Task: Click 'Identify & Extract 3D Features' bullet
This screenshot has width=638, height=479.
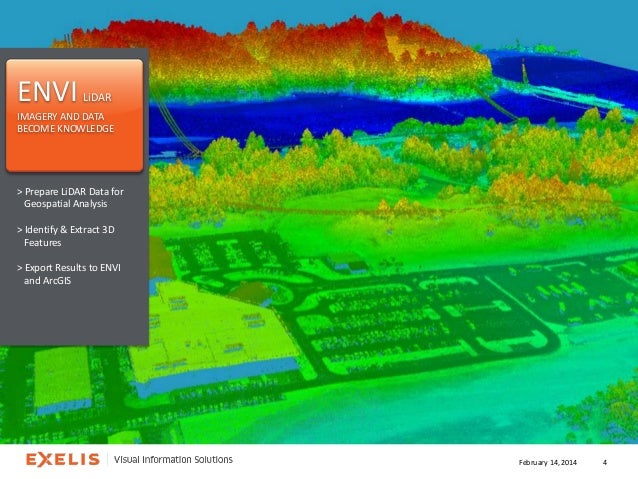Action: [x=66, y=236]
